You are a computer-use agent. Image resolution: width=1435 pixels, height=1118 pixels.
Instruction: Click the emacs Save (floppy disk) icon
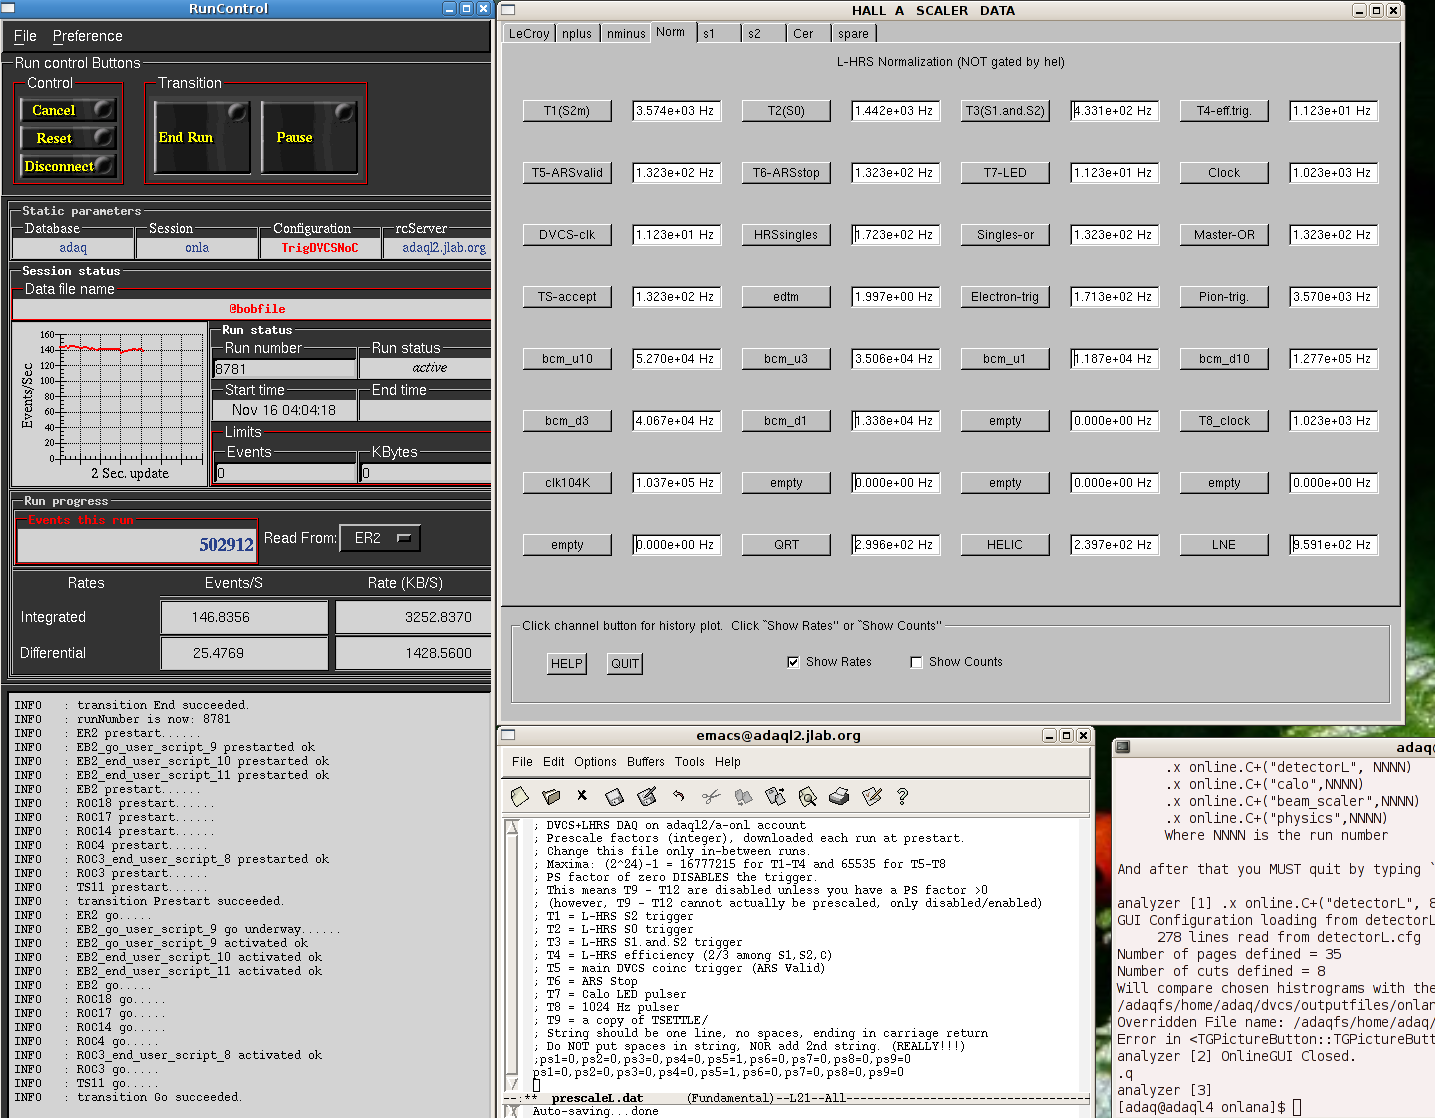click(x=614, y=796)
